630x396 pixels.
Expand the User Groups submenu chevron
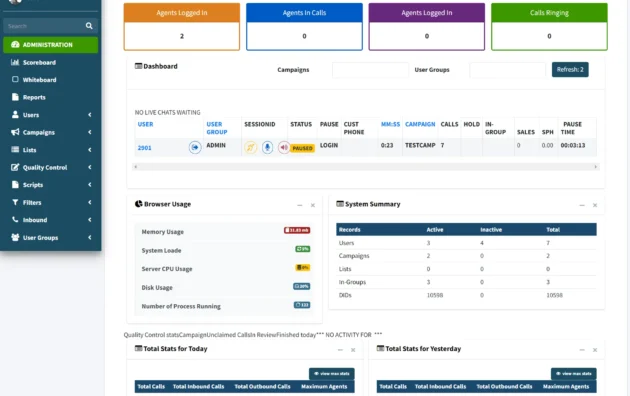pyautogui.click(x=90, y=237)
